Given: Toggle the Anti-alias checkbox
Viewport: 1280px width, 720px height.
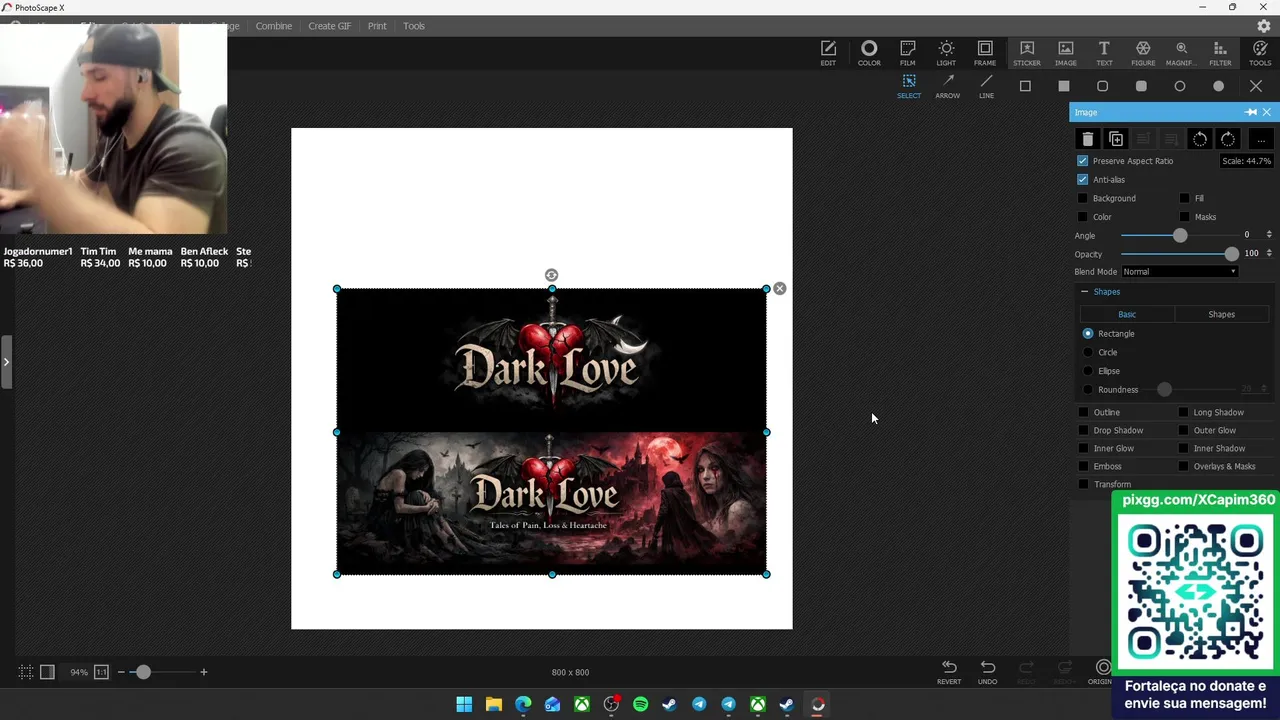Looking at the screenshot, I should [1082, 180].
